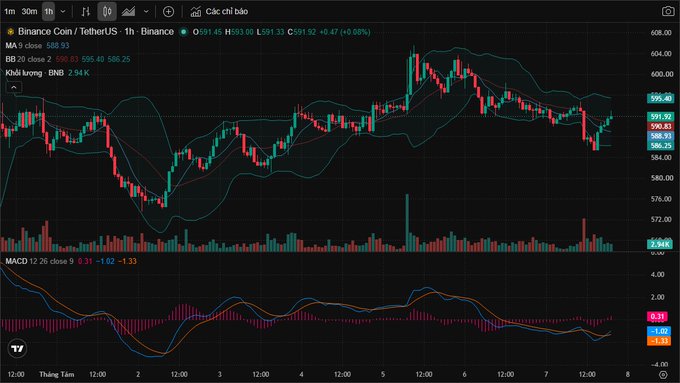Click the open value O591.45
680x383 pixels.
207,32
